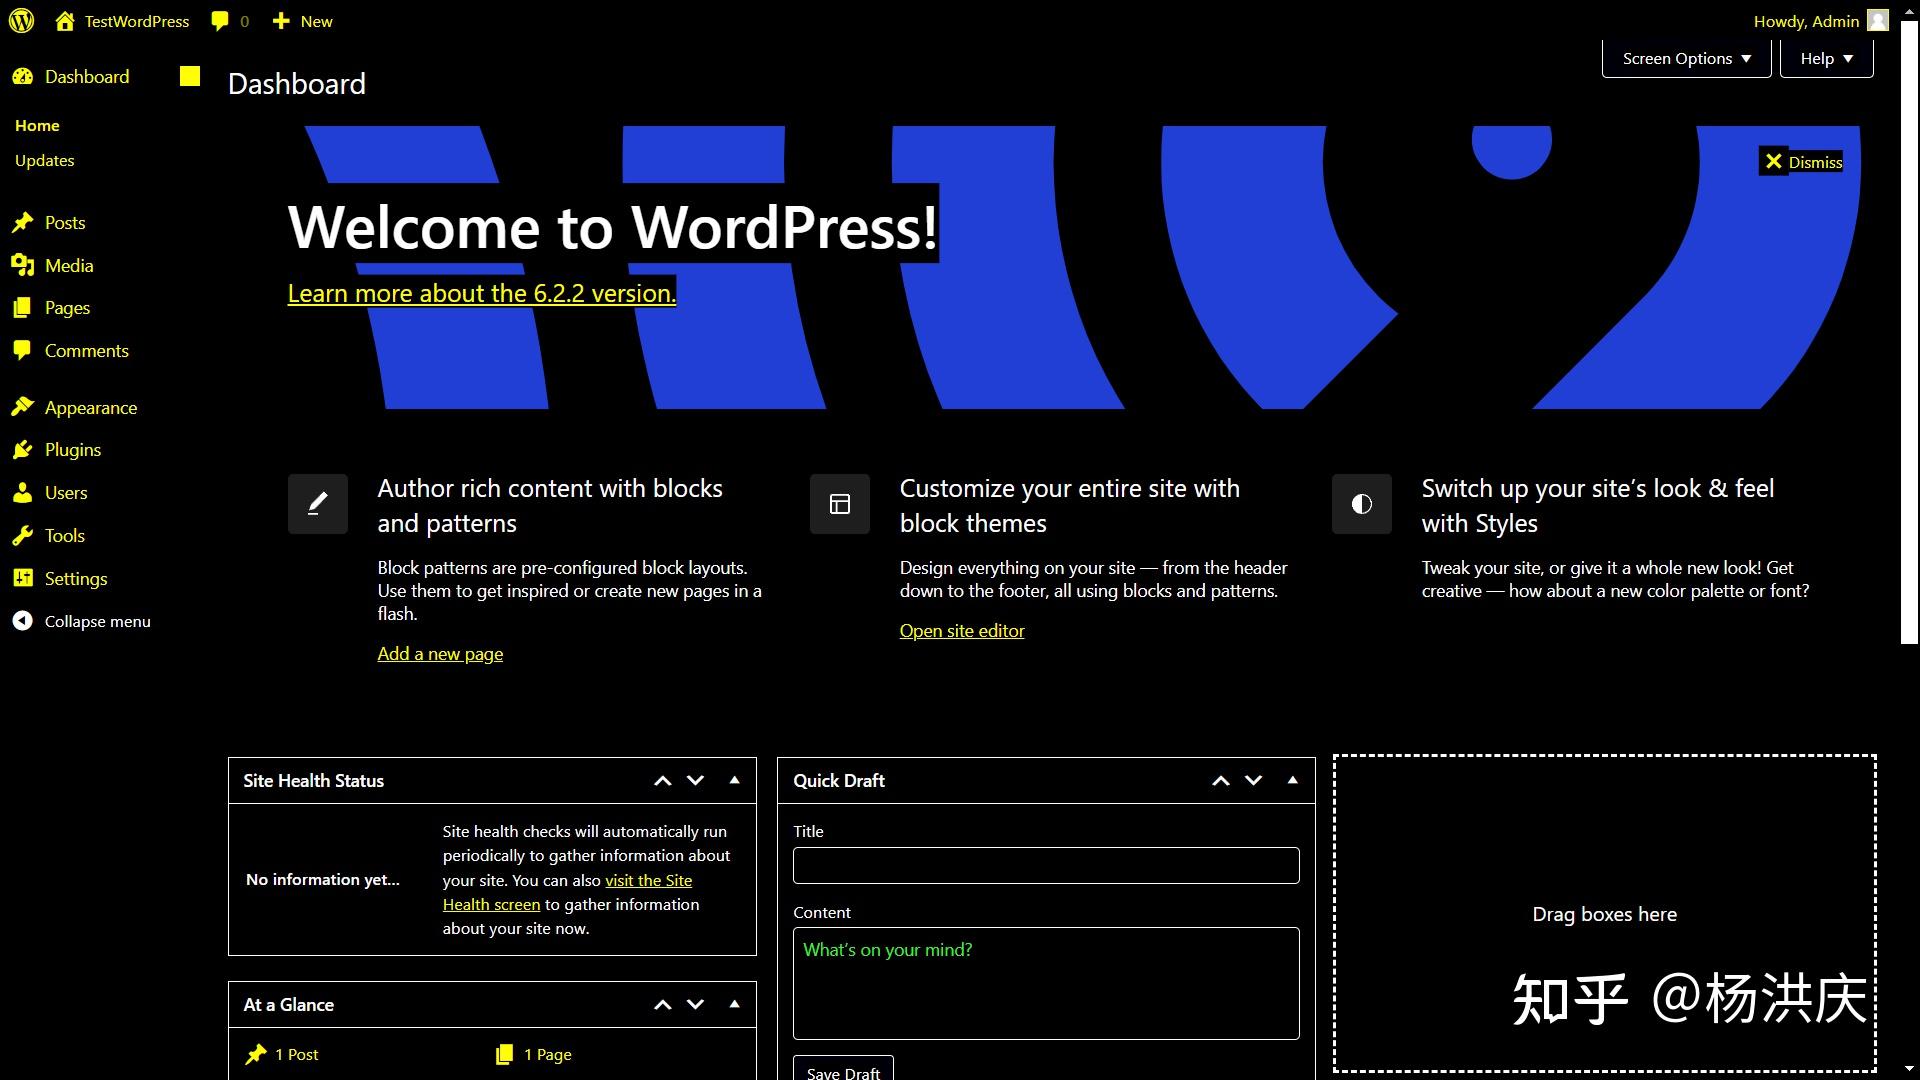Open Updates submenu item
The height and width of the screenshot is (1080, 1920).
click(x=45, y=161)
